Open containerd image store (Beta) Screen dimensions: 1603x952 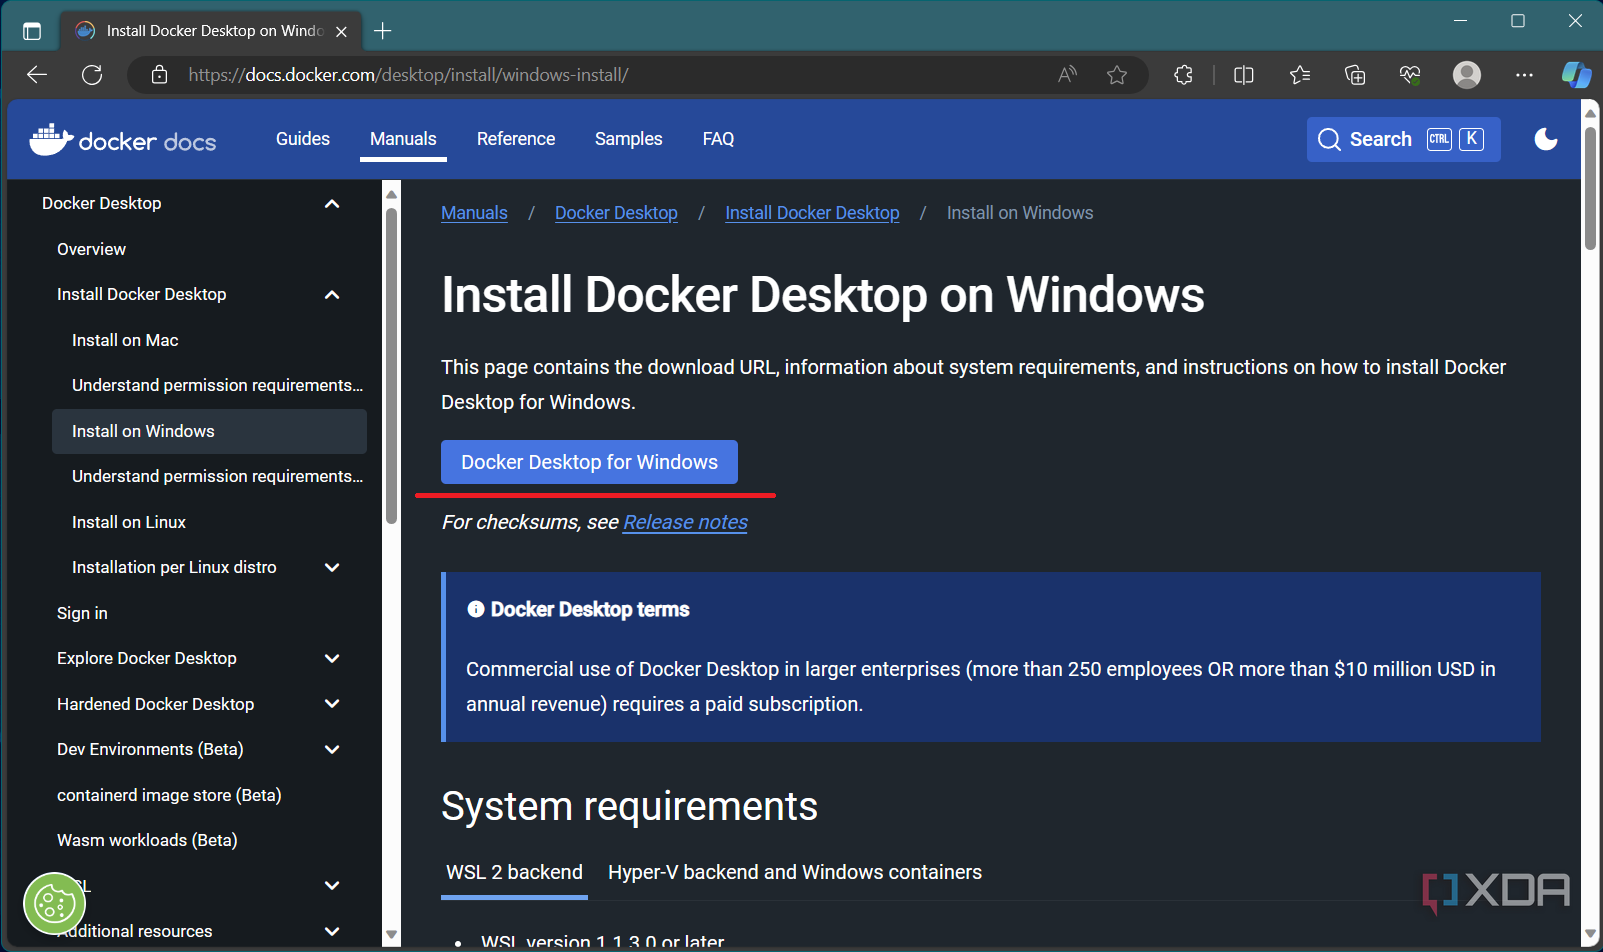coord(169,795)
